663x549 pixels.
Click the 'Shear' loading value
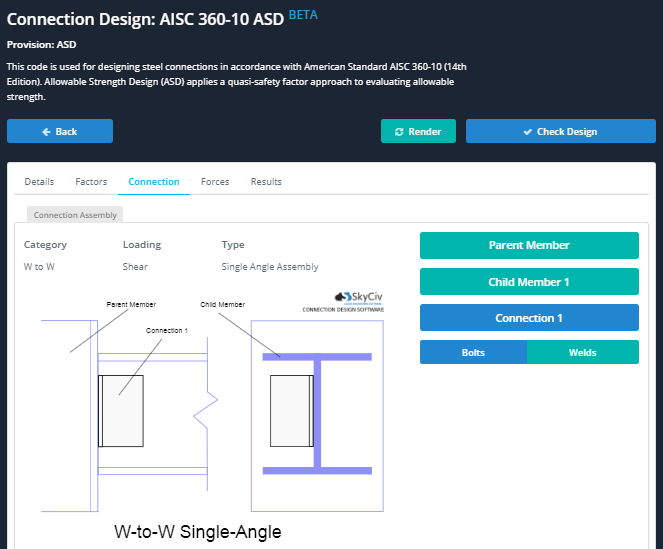(135, 267)
